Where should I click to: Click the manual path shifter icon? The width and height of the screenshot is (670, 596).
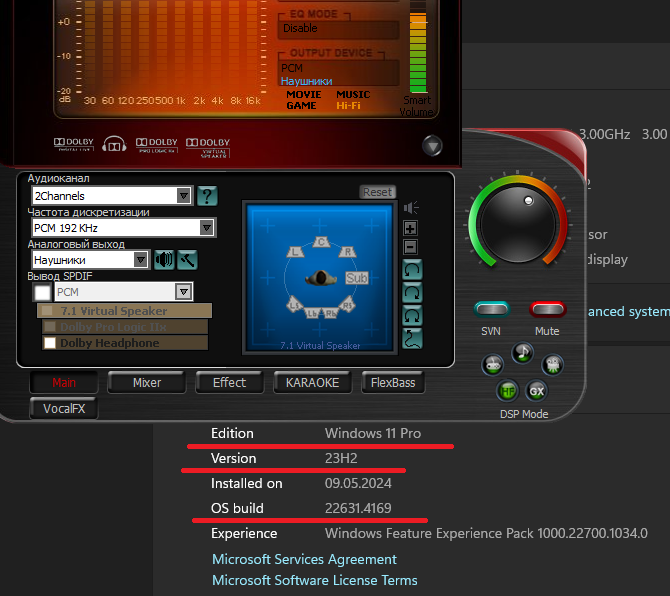[x=412, y=339]
